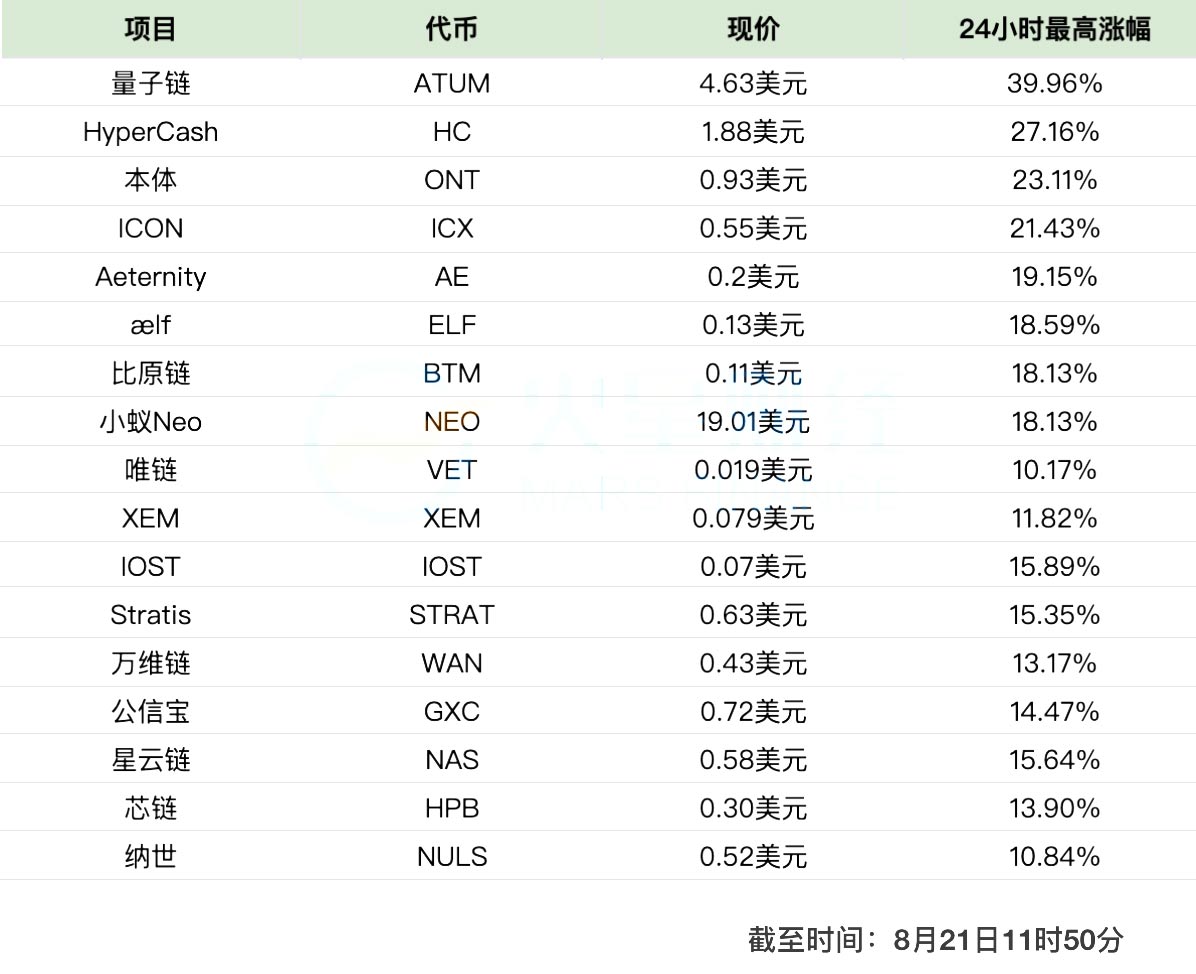Select the ATUM token cell

click(x=452, y=83)
